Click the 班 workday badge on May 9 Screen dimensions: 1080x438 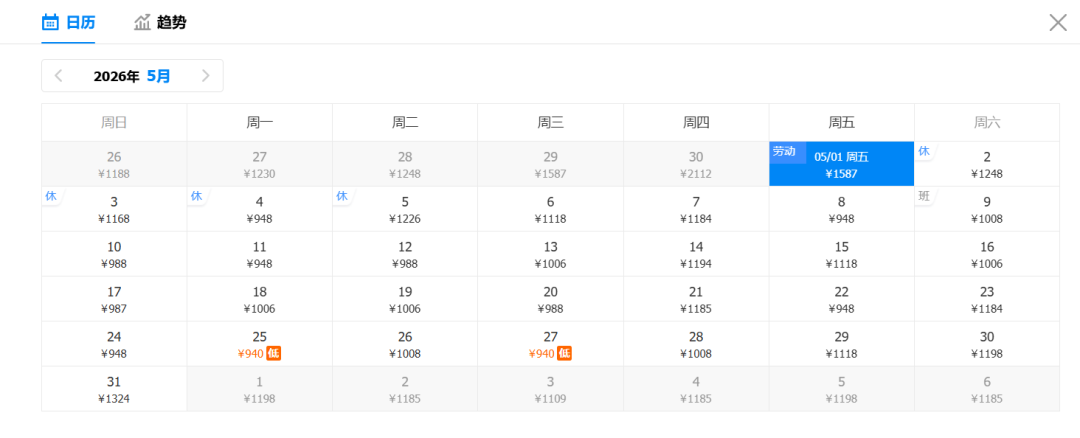pyautogui.click(x=924, y=196)
